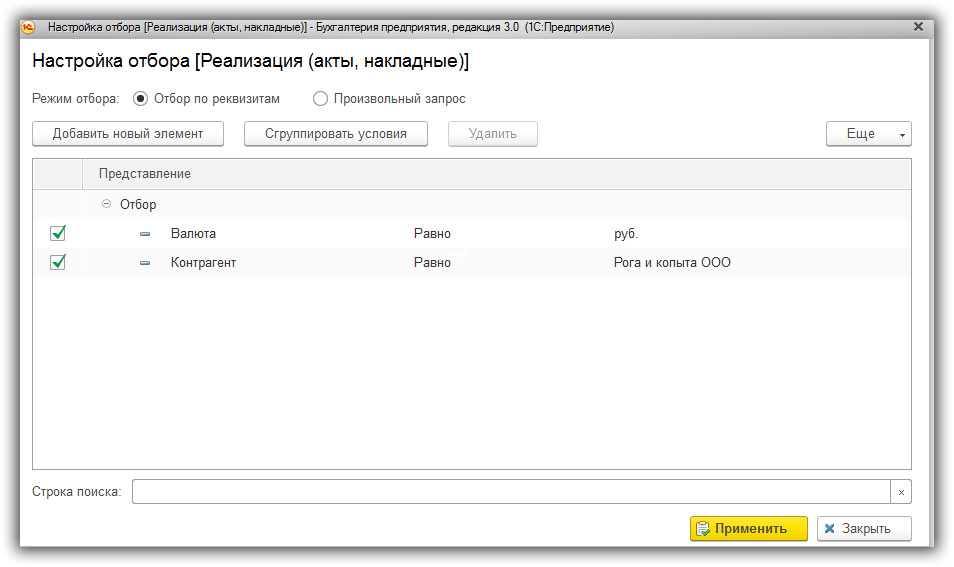
Task: Clear the search string with x icon
Action: point(901,492)
